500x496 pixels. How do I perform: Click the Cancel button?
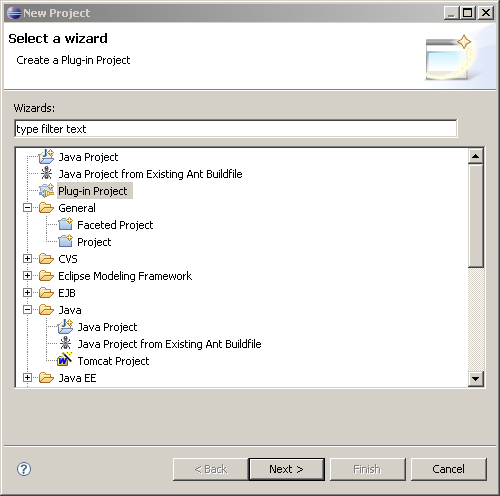tap(448, 469)
